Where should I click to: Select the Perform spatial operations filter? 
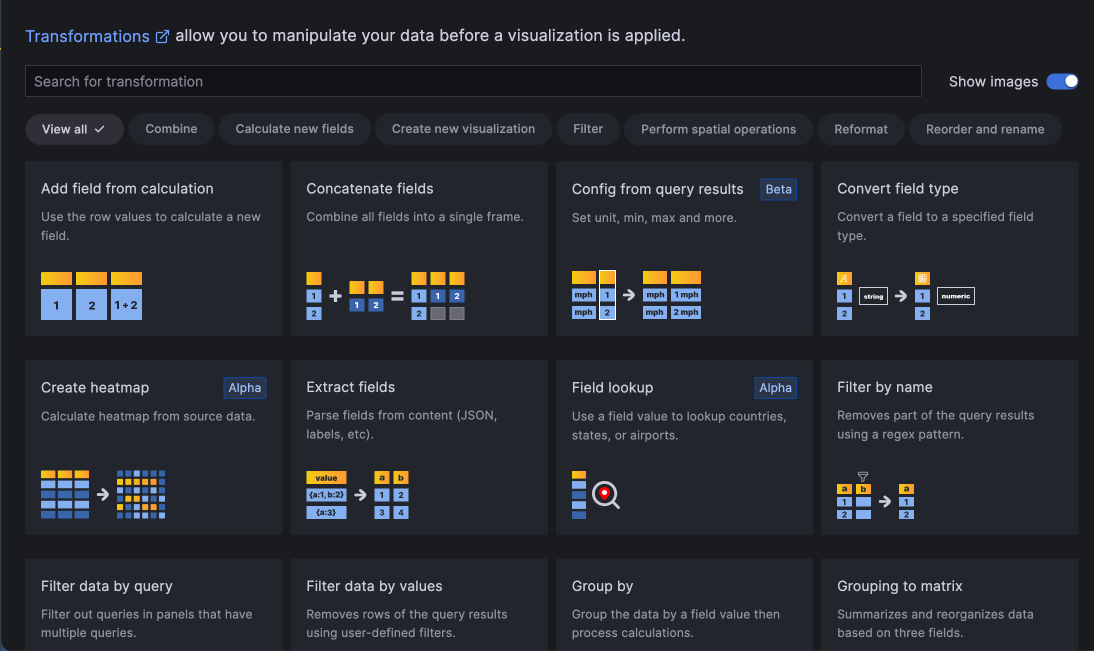pyautogui.click(x=718, y=129)
